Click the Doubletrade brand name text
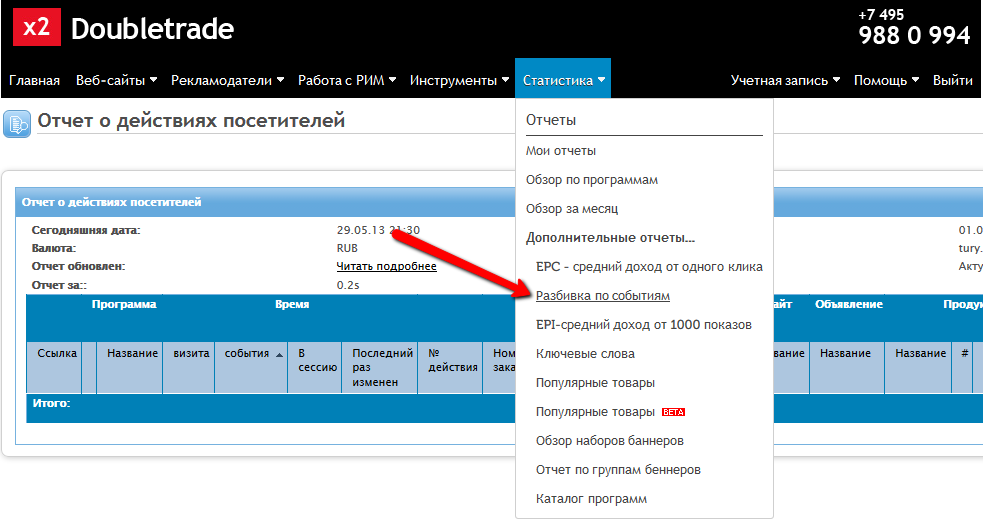Image resolution: width=983 pixels, height=522 pixels. tap(152, 29)
